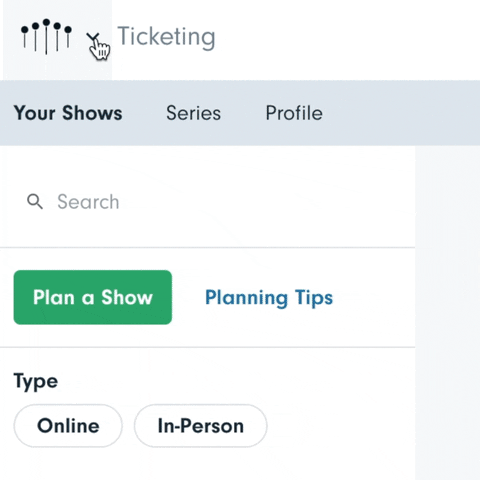This screenshot has height=480, width=480.
Task: Expand the product switcher chevron beside the logo
Action: click(x=93, y=37)
